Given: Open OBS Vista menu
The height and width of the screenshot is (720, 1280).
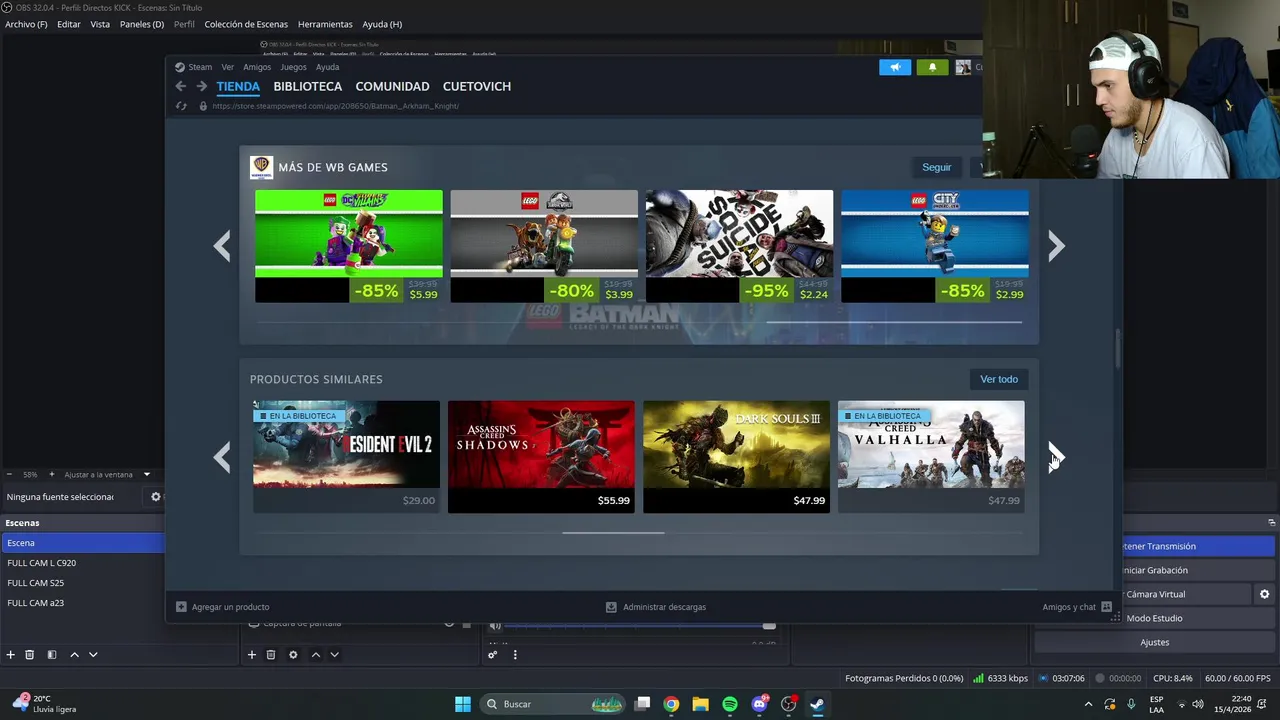Looking at the screenshot, I should (100, 24).
